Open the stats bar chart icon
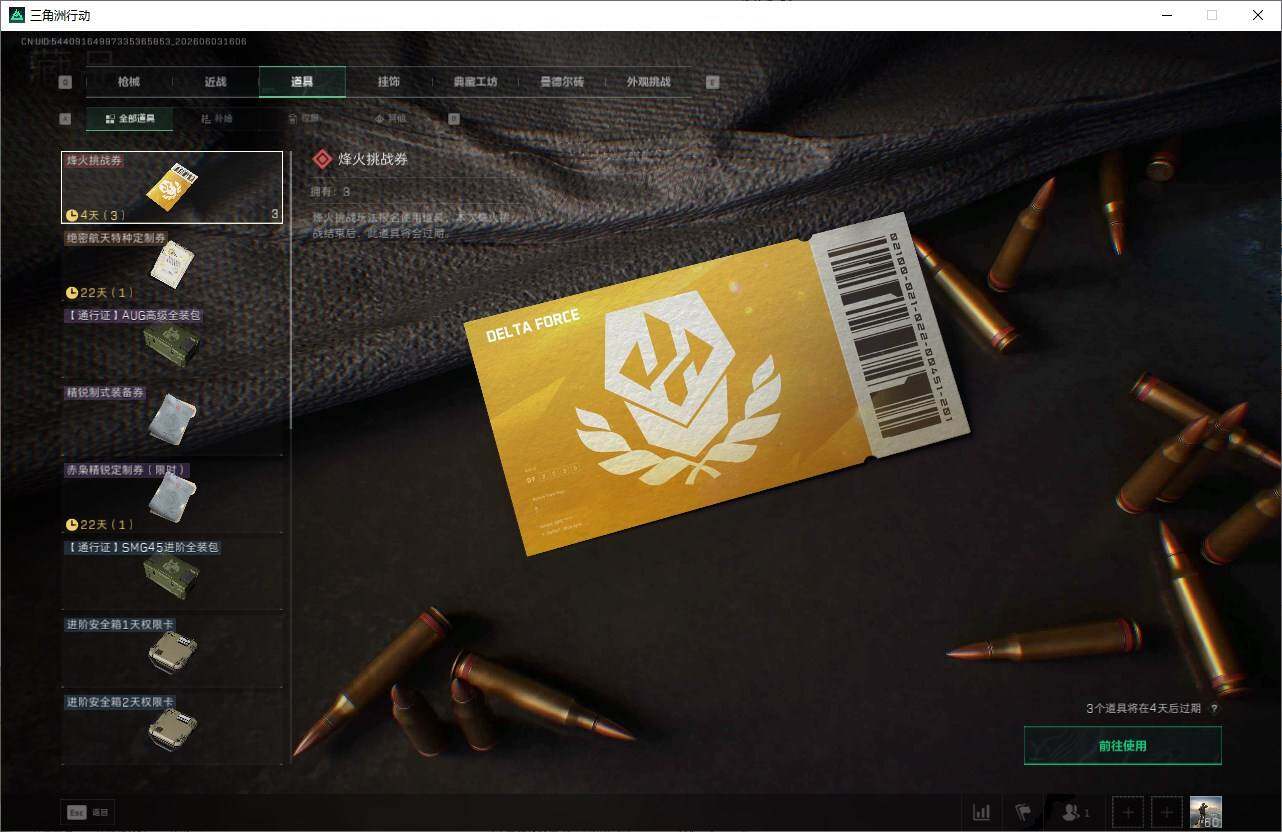1282x832 pixels. point(982,812)
